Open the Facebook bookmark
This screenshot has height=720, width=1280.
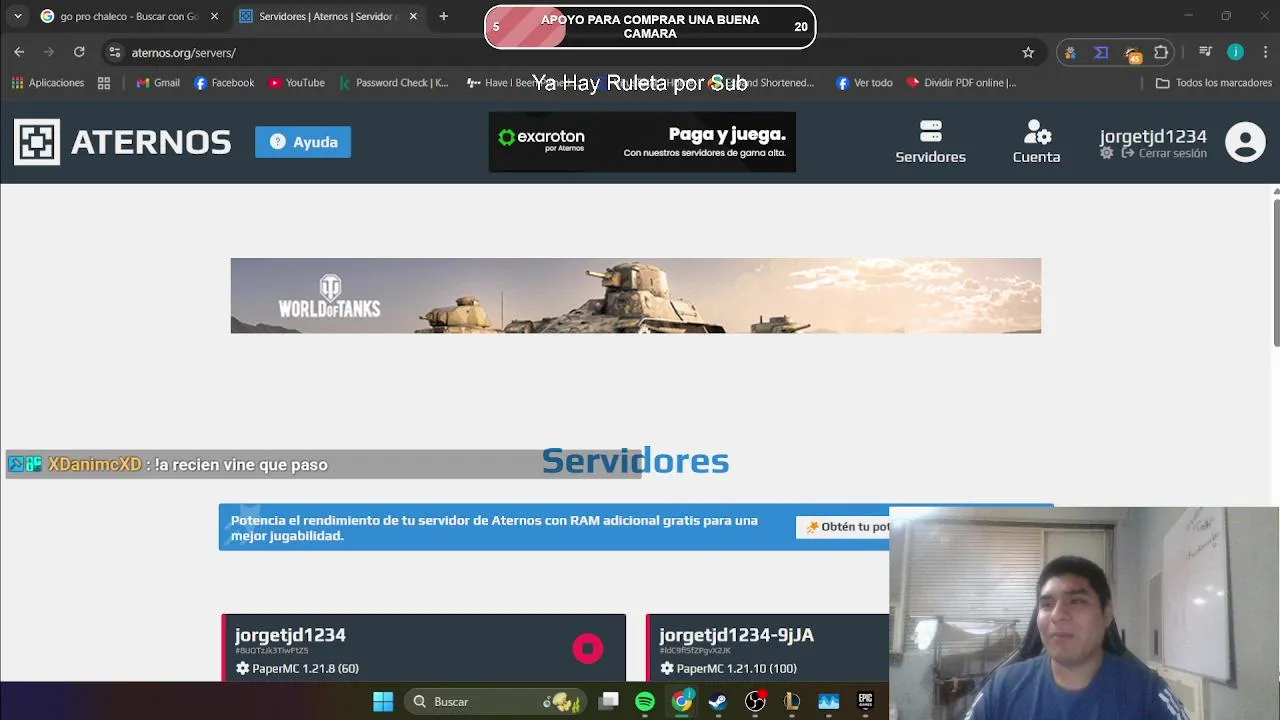[224, 83]
